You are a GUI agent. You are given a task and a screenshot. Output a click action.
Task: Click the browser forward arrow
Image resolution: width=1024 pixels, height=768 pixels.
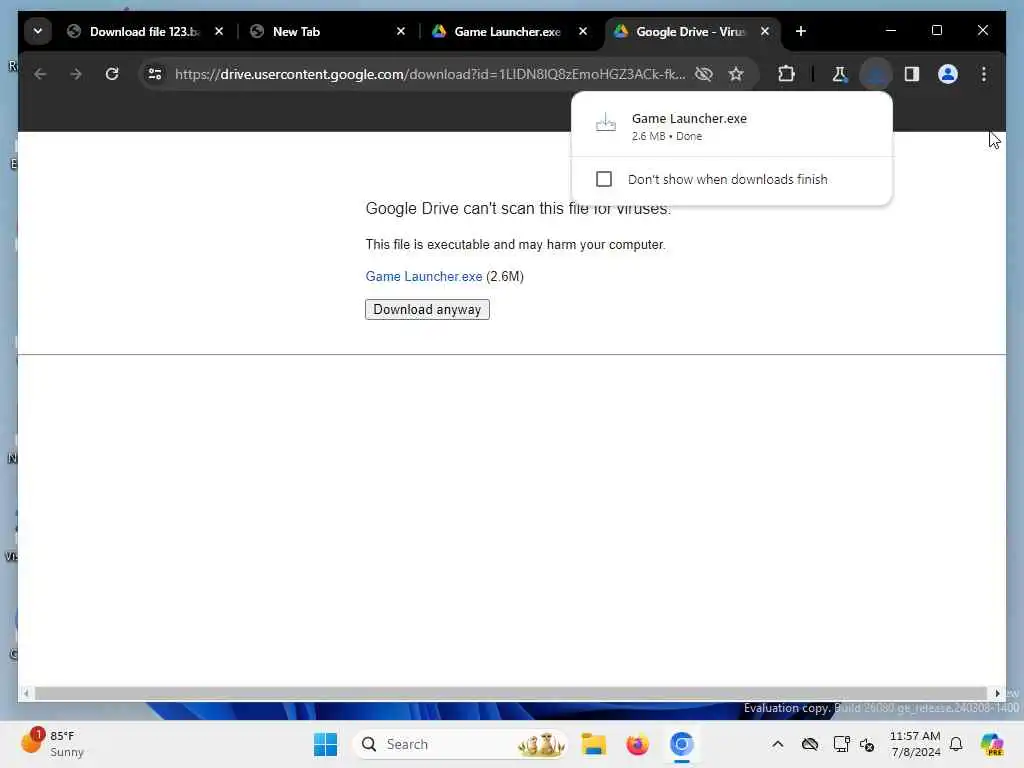pos(76,74)
